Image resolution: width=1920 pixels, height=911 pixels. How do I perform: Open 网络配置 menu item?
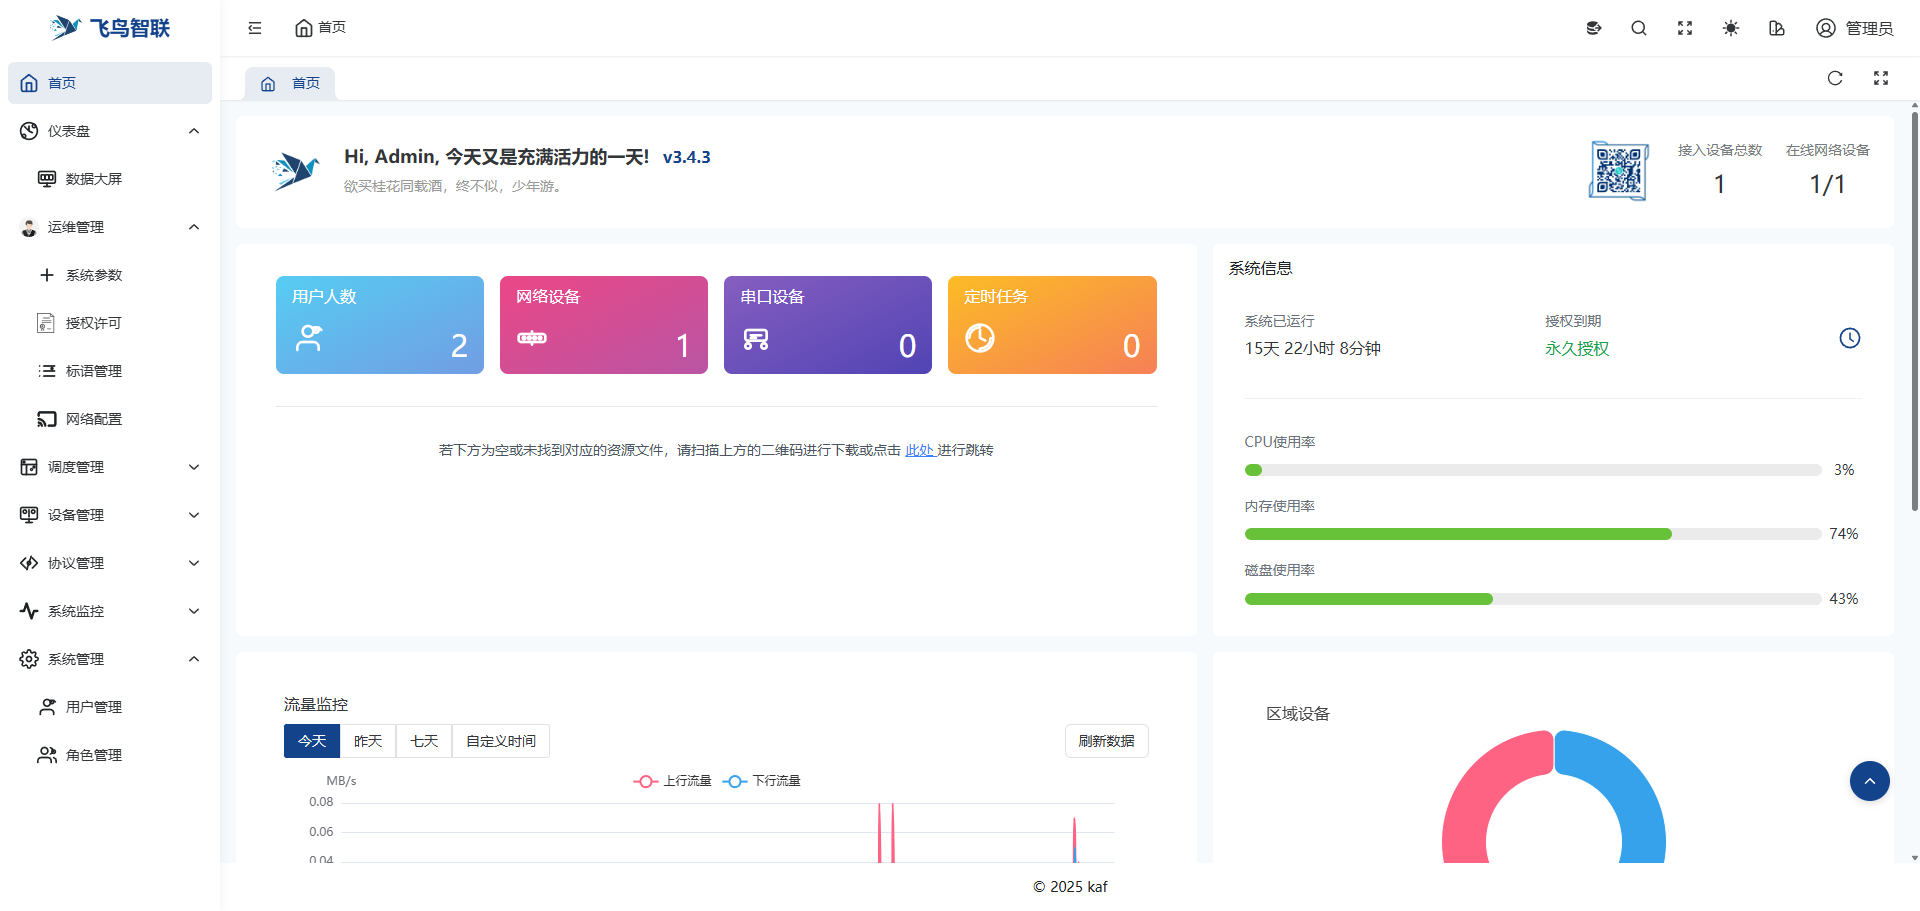(x=110, y=419)
